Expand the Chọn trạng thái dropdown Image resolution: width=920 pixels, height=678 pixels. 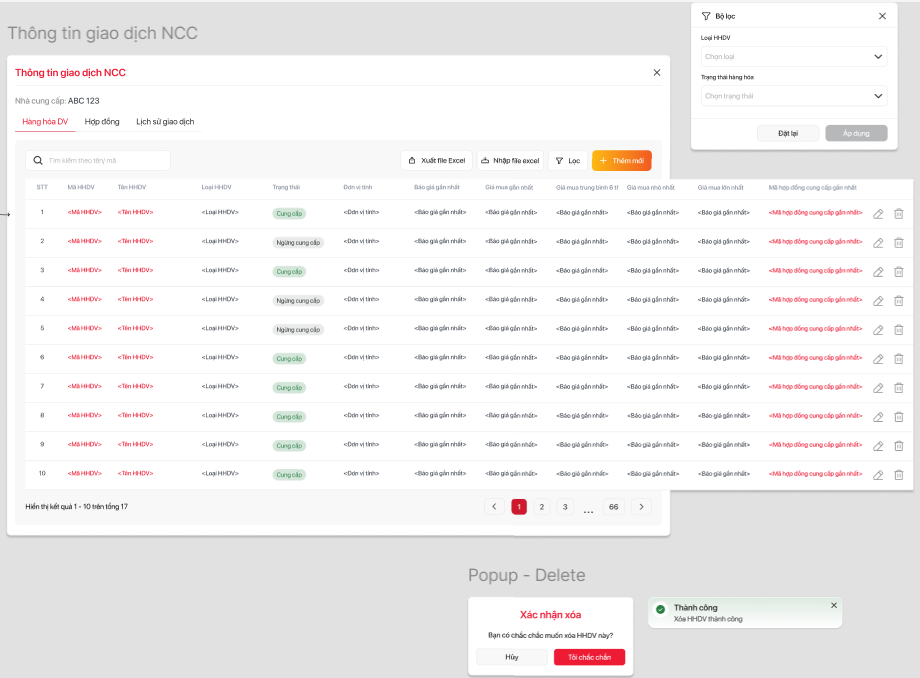point(794,96)
